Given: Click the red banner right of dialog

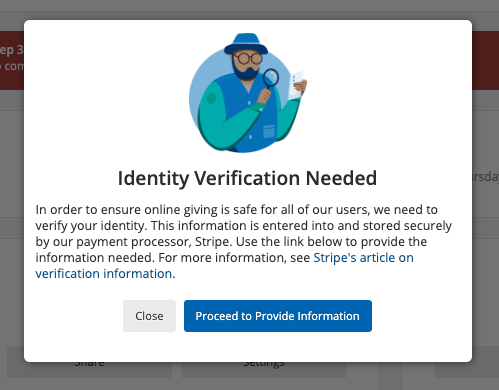Looking at the screenshot, I should click(x=485, y=60).
